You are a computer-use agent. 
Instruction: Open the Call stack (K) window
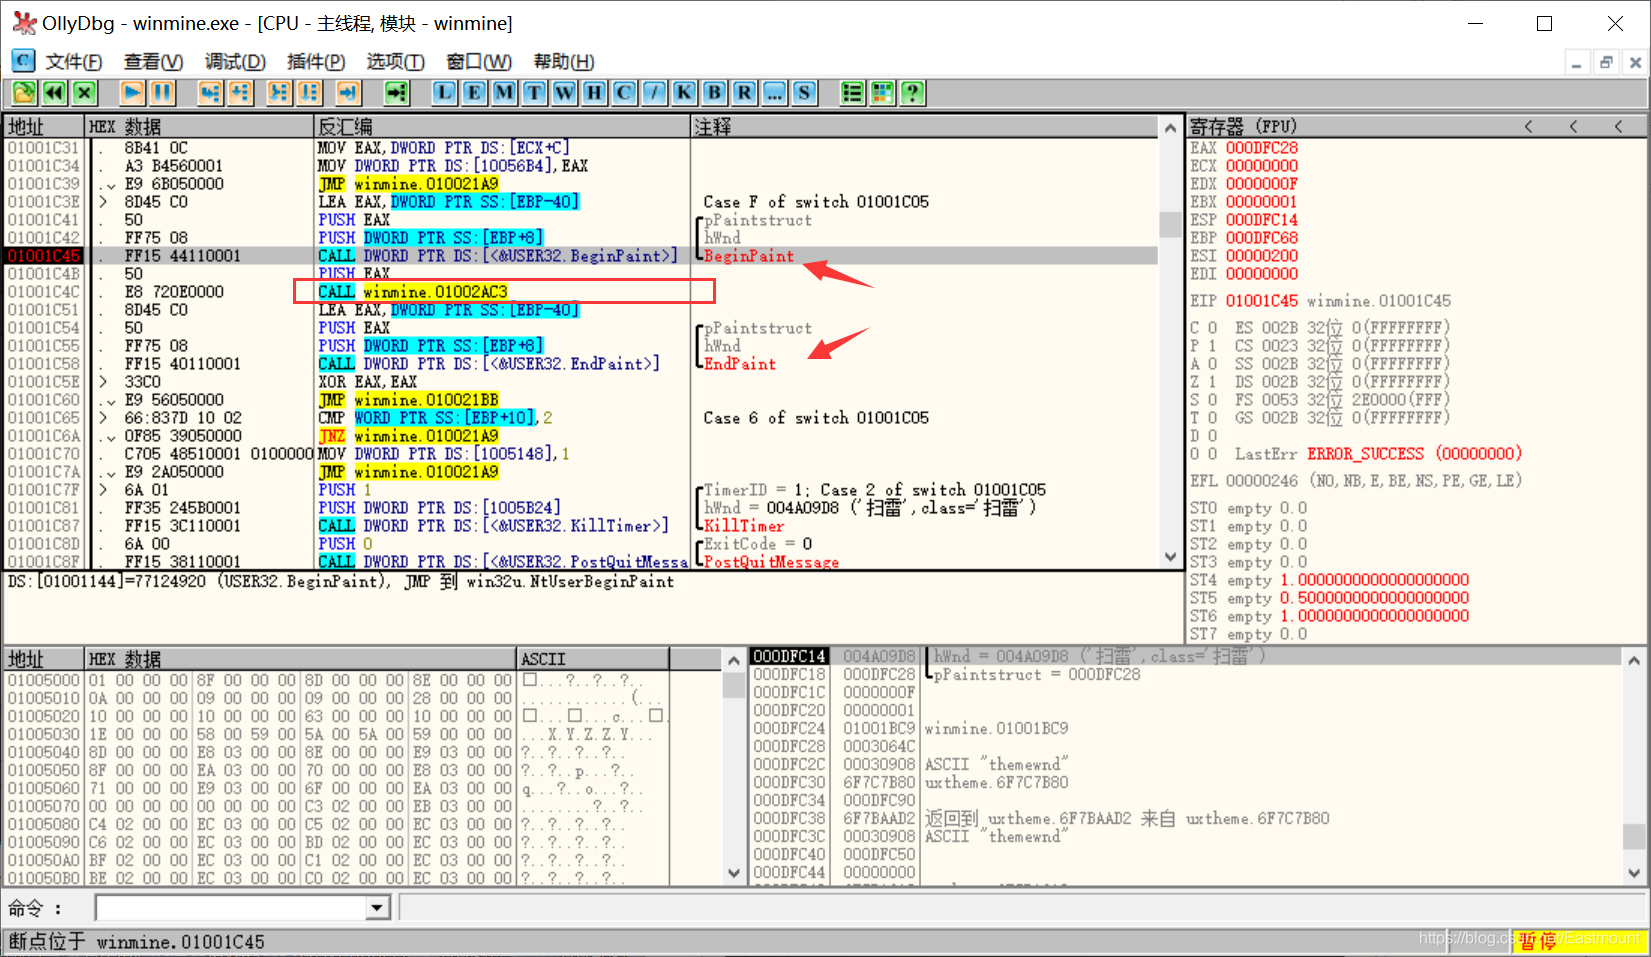pyautogui.click(x=684, y=93)
